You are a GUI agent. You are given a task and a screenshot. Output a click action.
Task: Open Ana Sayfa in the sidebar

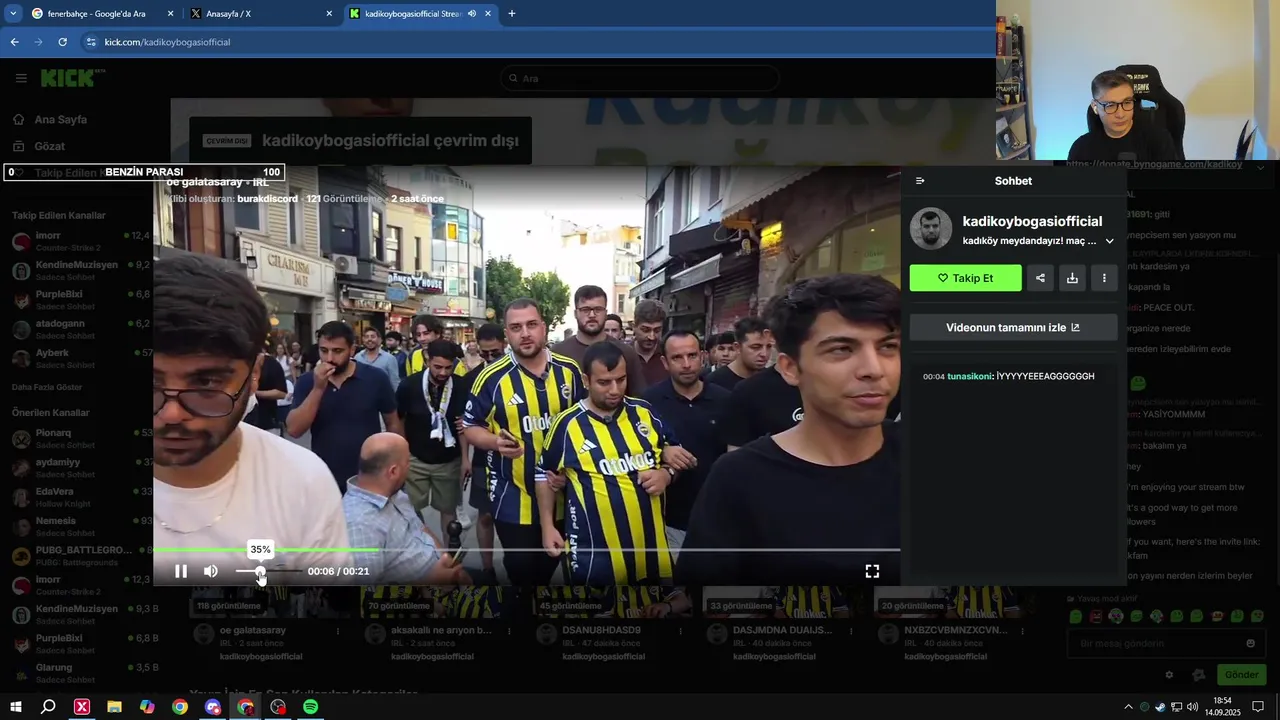click(x=50, y=119)
